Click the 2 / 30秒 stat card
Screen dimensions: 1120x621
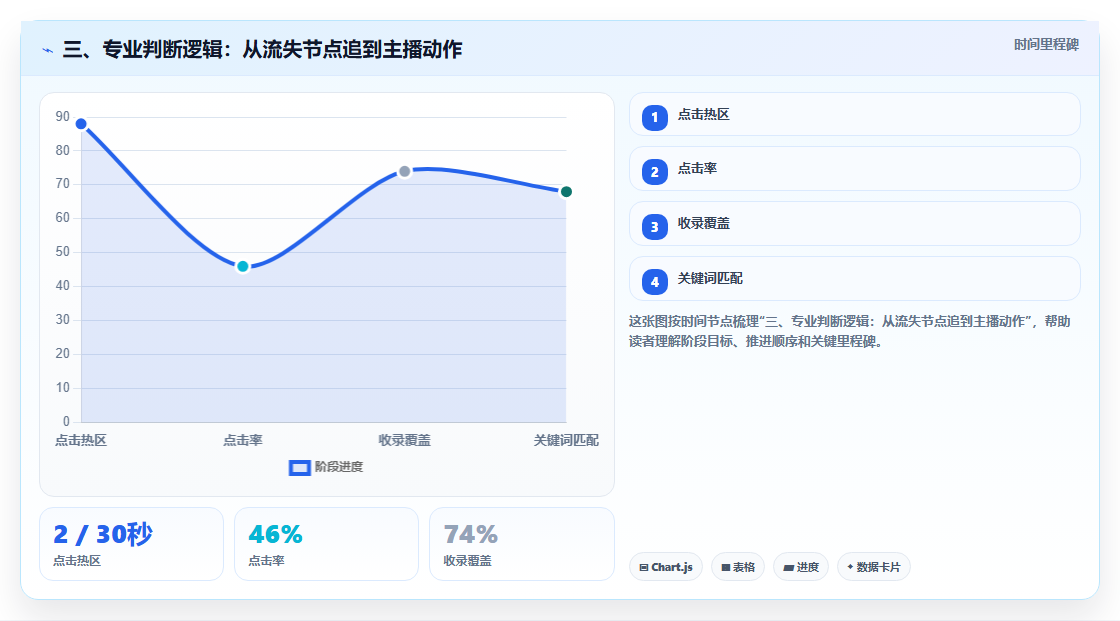click(131, 544)
